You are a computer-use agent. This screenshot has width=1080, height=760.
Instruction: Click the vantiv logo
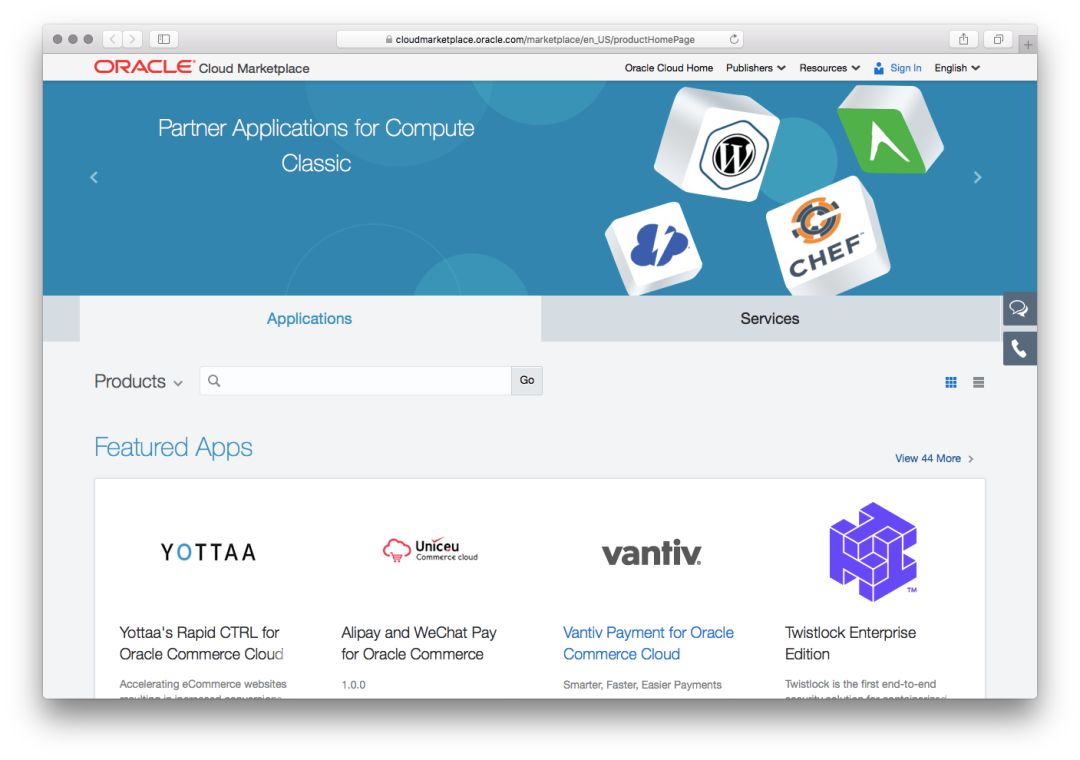[x=652, y=553]
